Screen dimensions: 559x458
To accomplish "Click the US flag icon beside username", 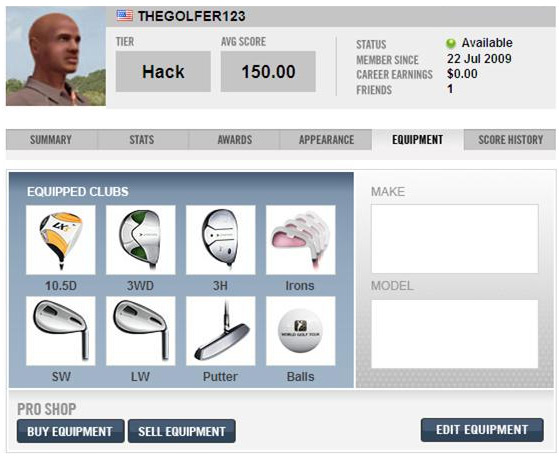I will 124,16.
